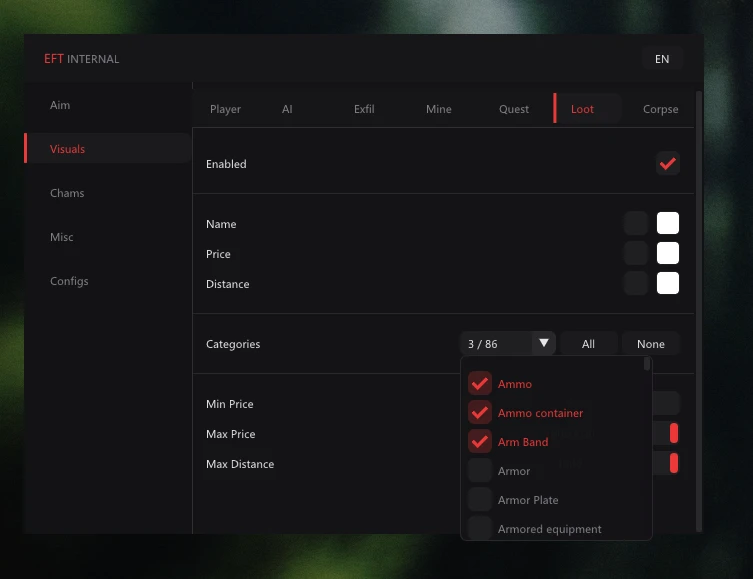Check the Armor Plate category box
Image resolution: width=753 pixels, height=579 pixels.
tap(480, 500)
